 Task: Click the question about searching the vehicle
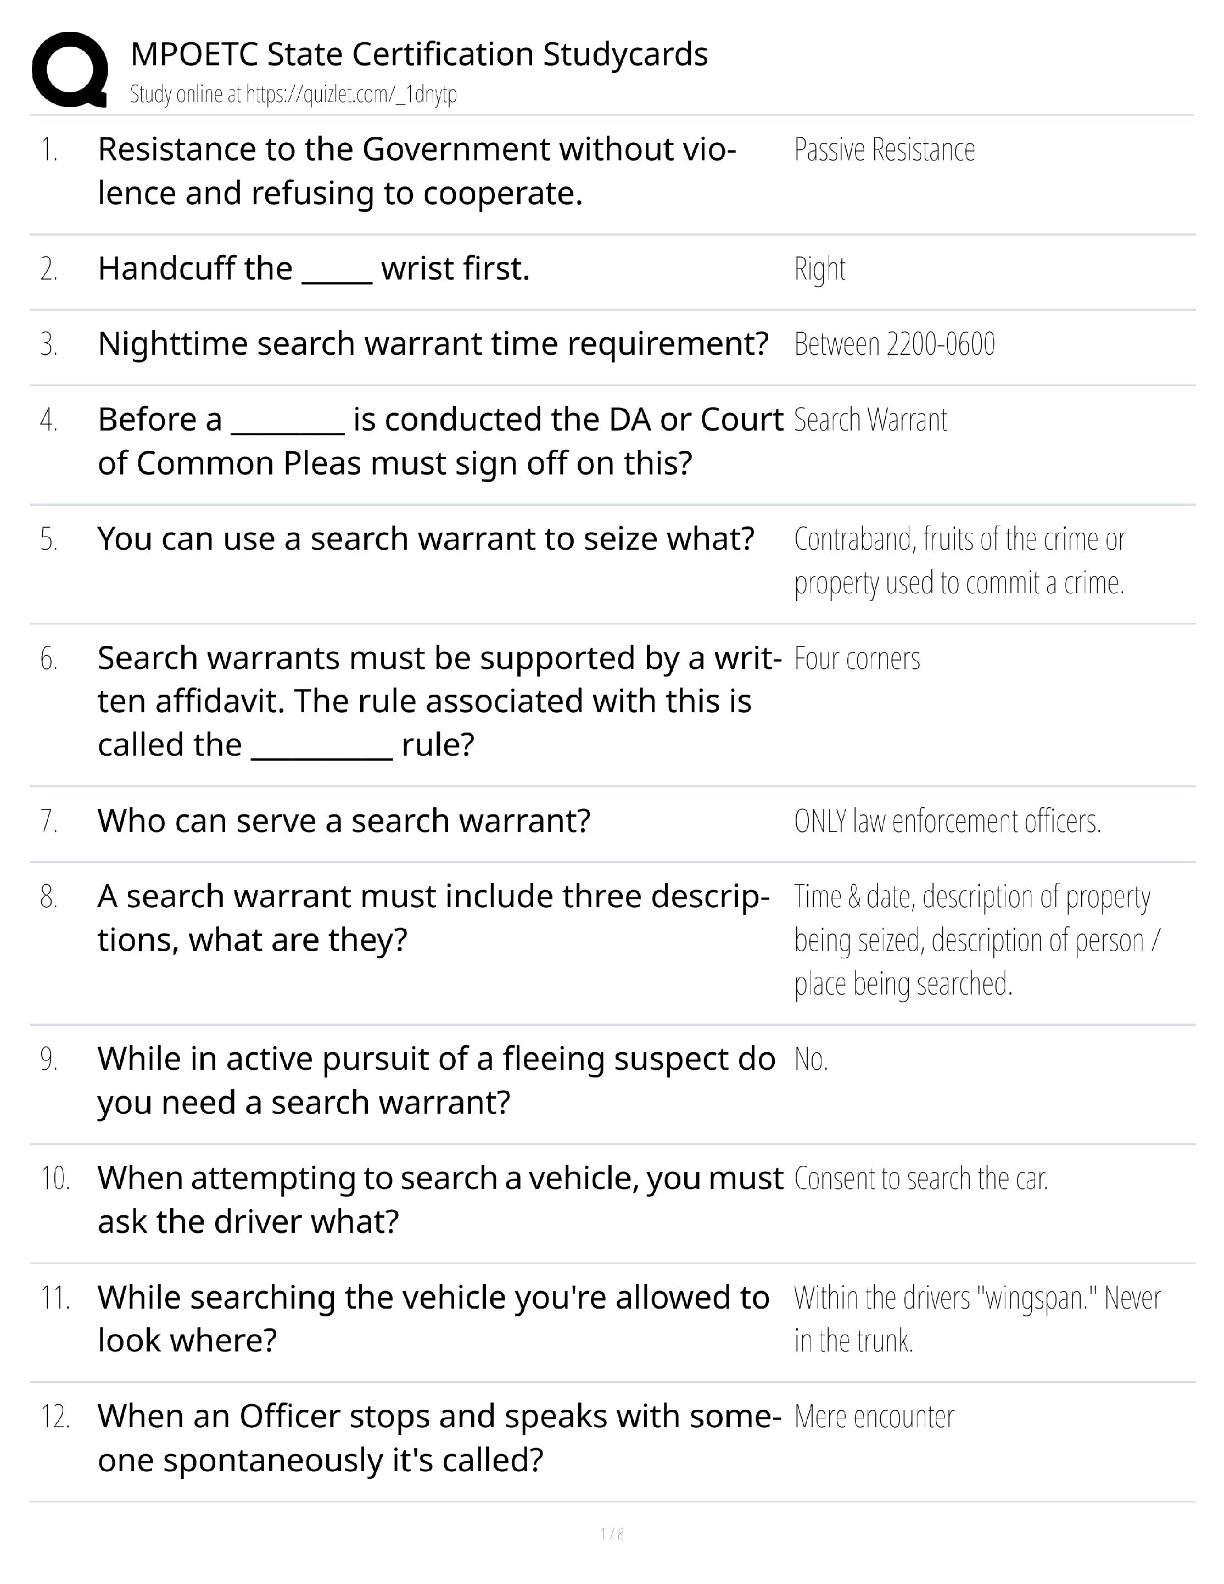tap(433, 1319)
